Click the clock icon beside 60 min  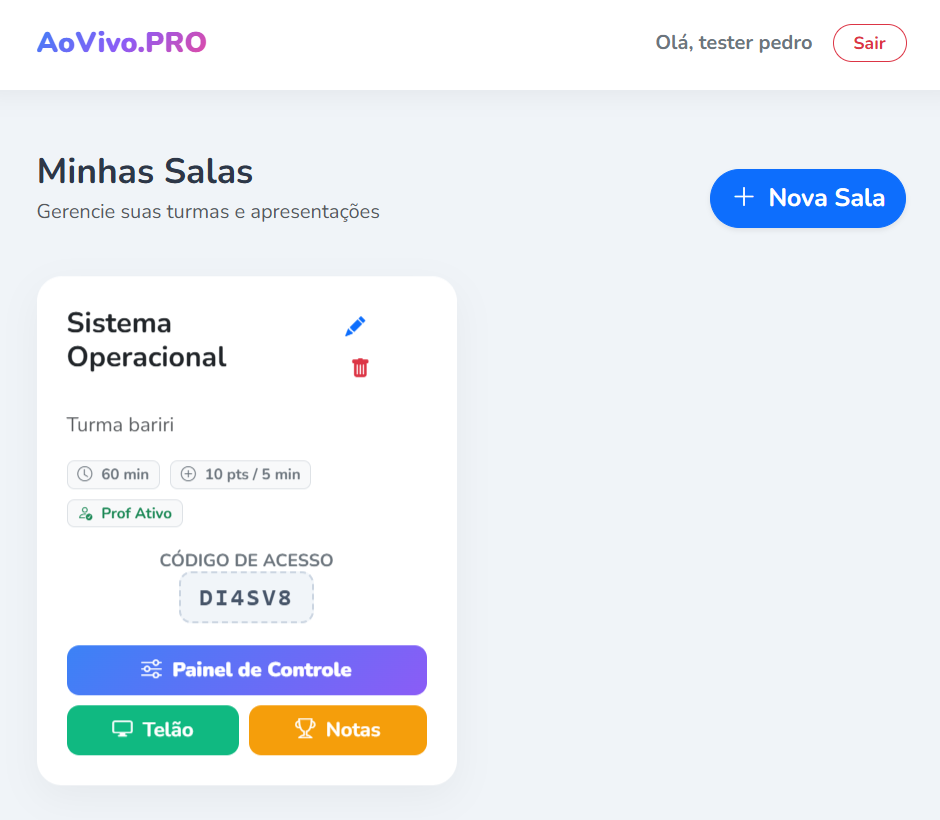click(85, 474)
